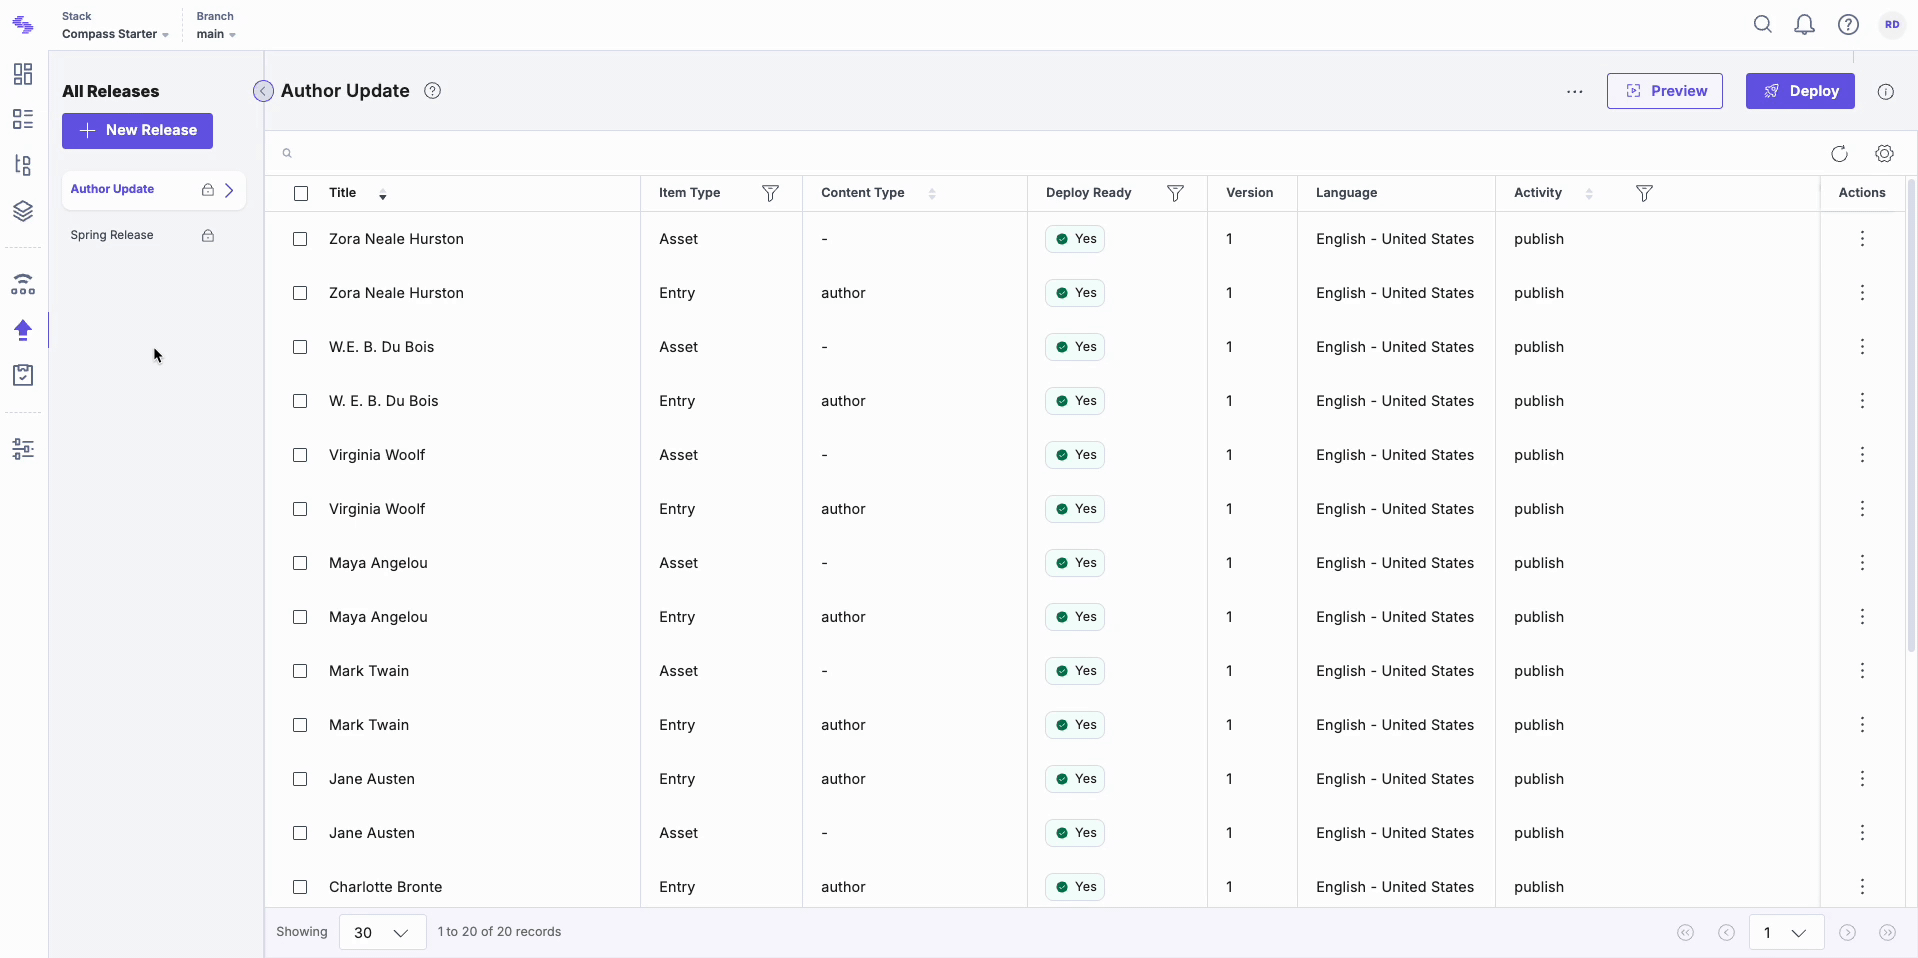Screen dimensions: 1918x958
Task: Check the Mark Twain Asset row
Action: (300, 671)
